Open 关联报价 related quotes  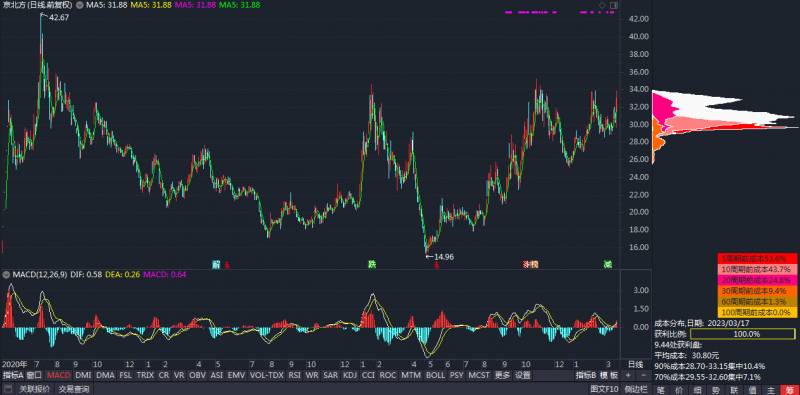tap(35, 389)
